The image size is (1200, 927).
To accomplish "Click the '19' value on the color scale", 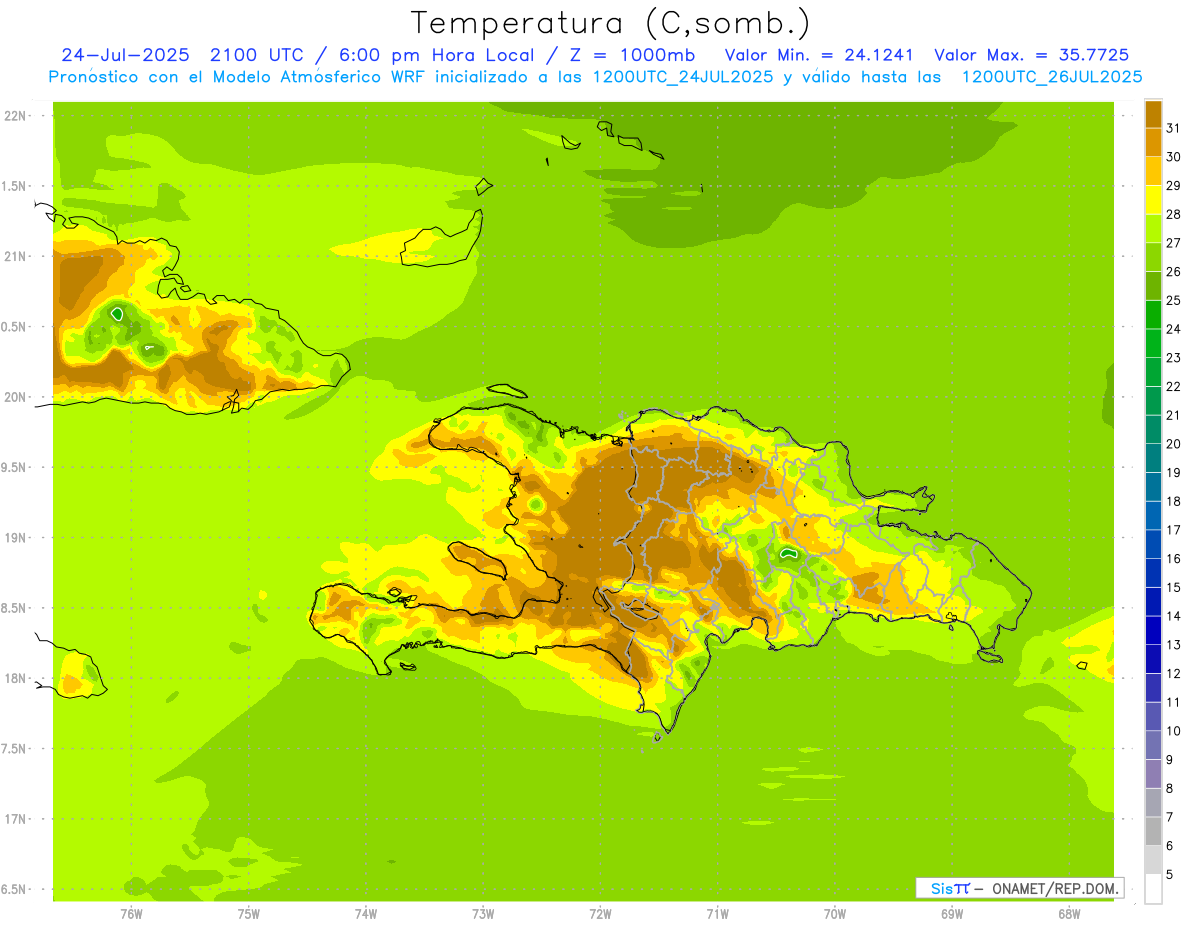I will click(1173, 472).
